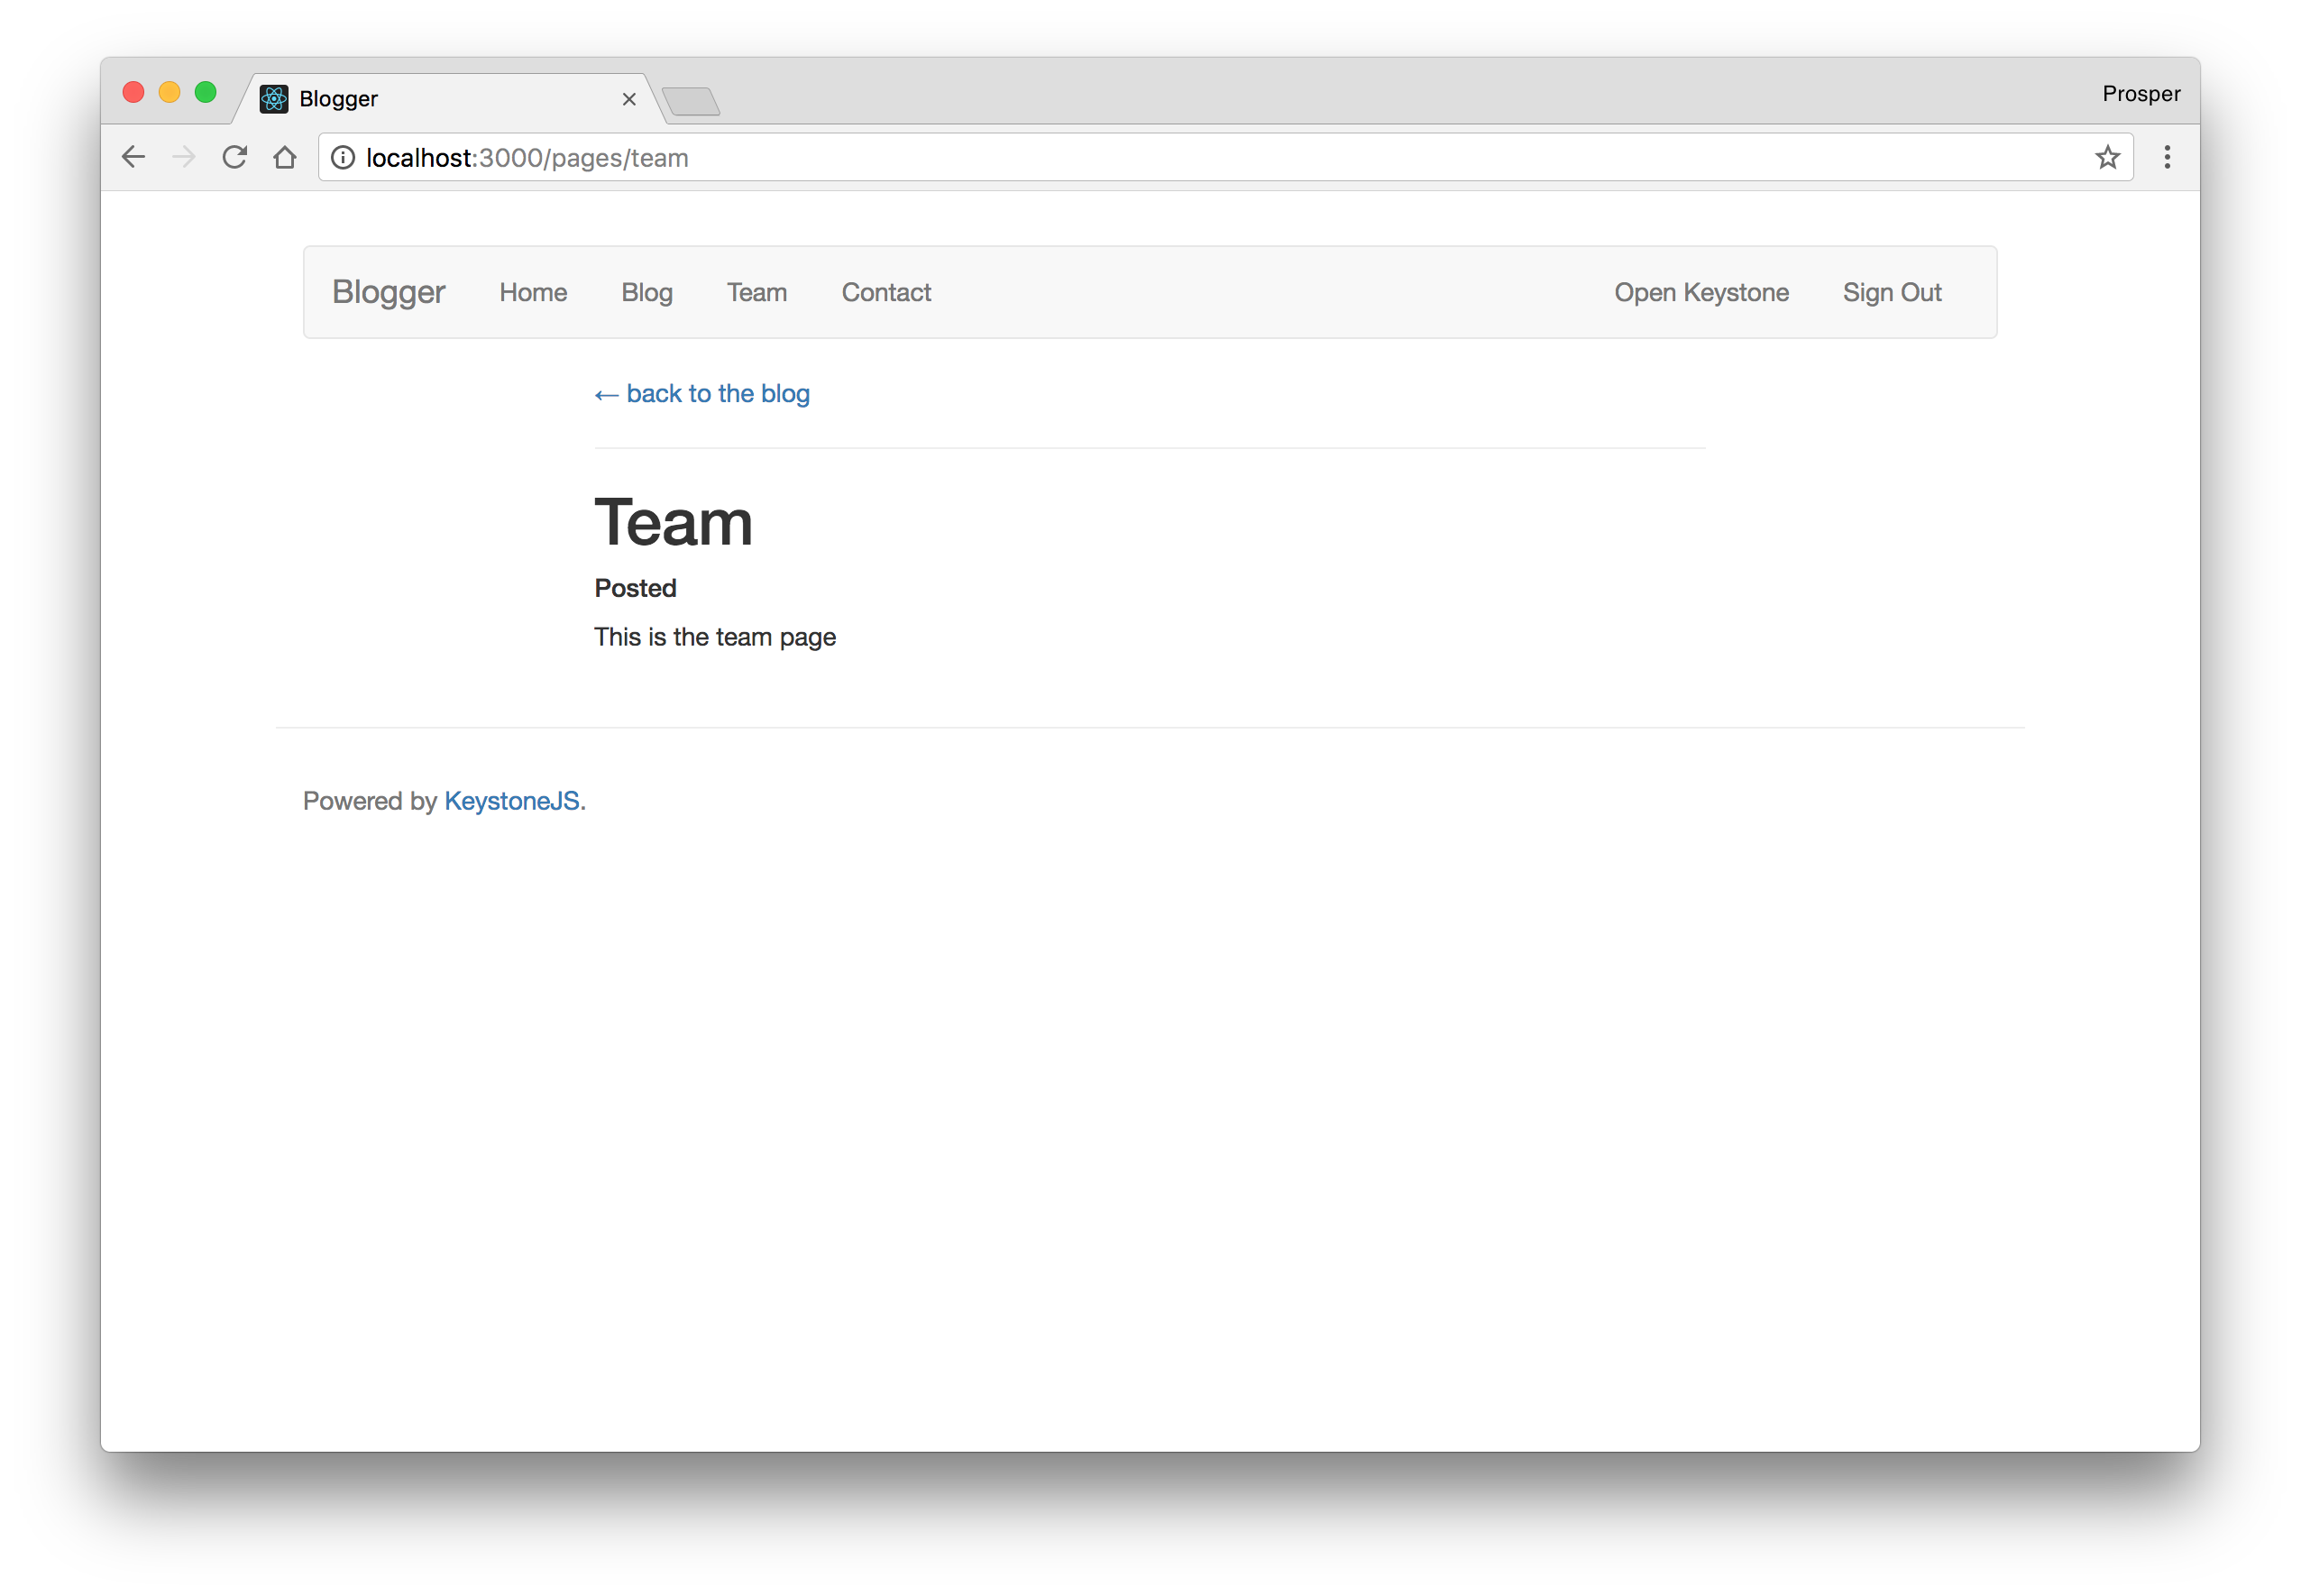This screenshot has height=1596, width=2301.
Task: Select Team in the navigation bar
Action: [756, 293]
